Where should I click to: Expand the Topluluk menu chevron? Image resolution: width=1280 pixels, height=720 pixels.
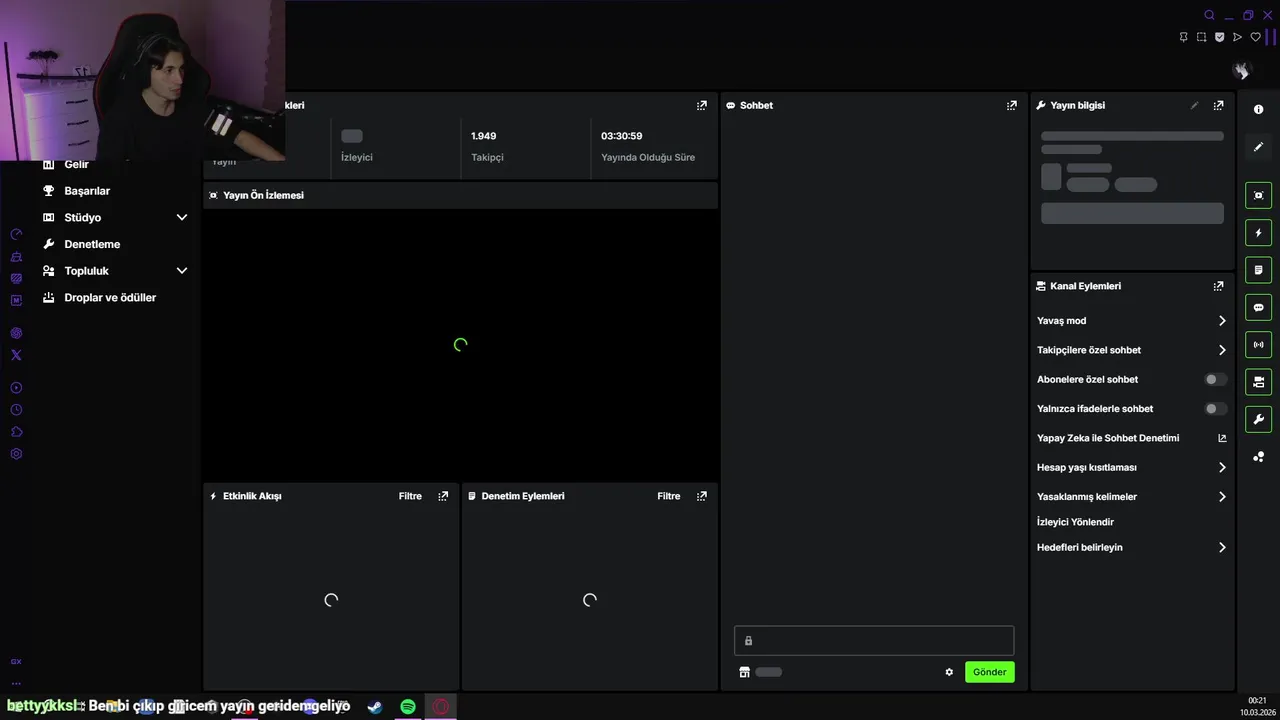[x=182, y=271]
